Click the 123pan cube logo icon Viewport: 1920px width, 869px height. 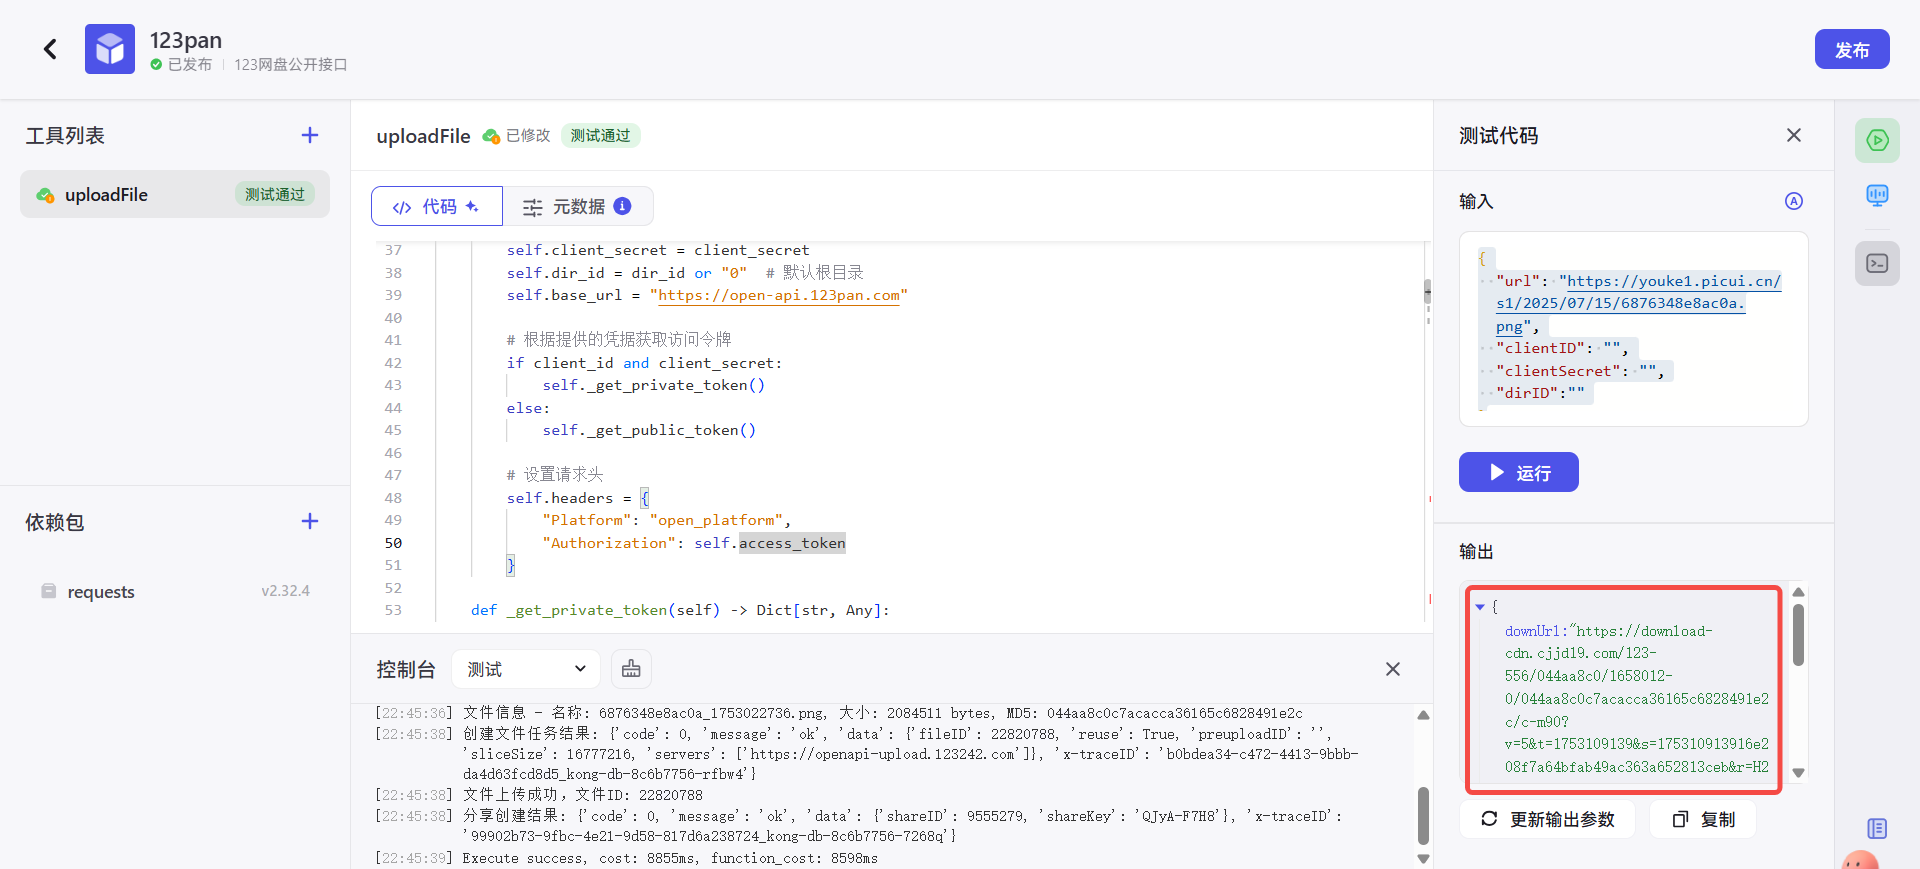click(x=110, y=49)
